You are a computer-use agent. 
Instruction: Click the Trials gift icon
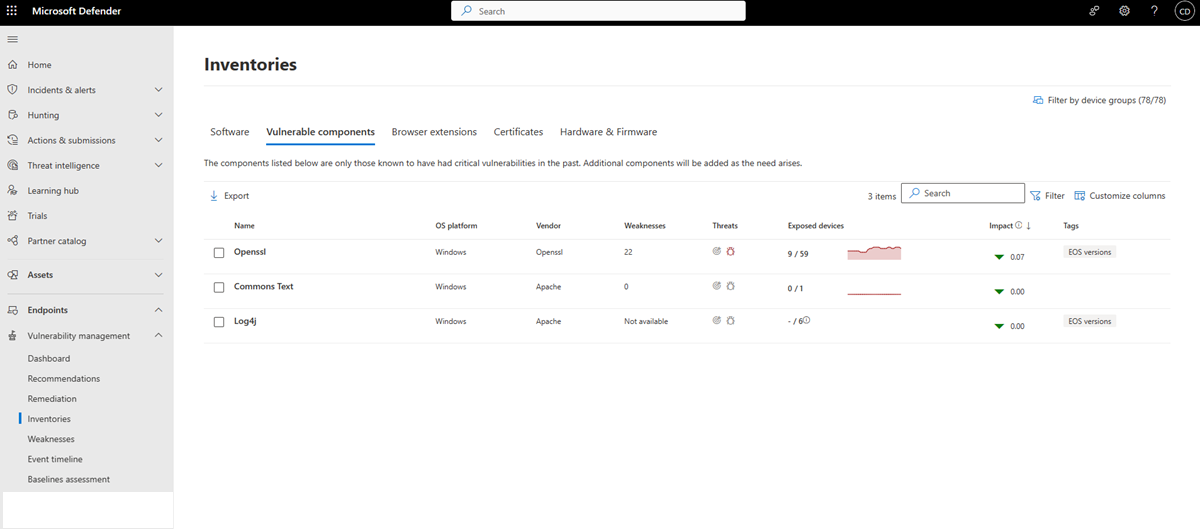[13, 215]
